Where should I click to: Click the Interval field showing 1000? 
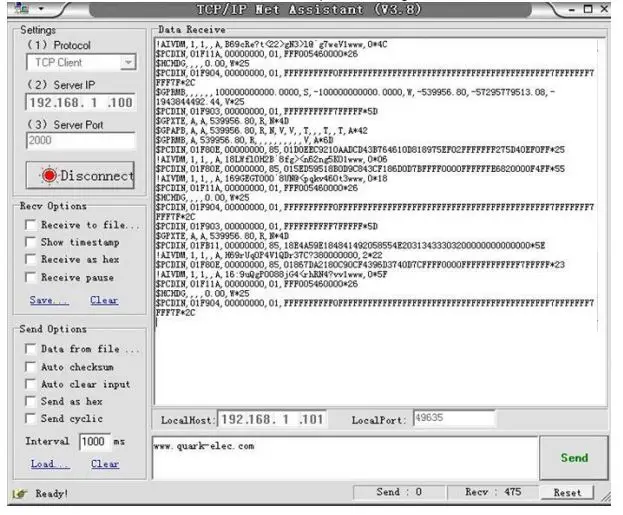[x=95, y=441]
